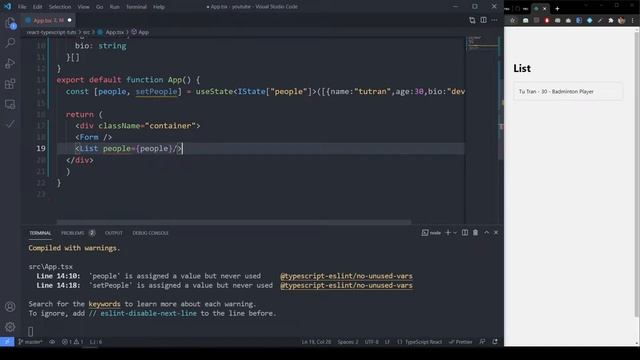Bookmark this page with star icon in Chrome

pyautogui.click(x=514, y=20)
